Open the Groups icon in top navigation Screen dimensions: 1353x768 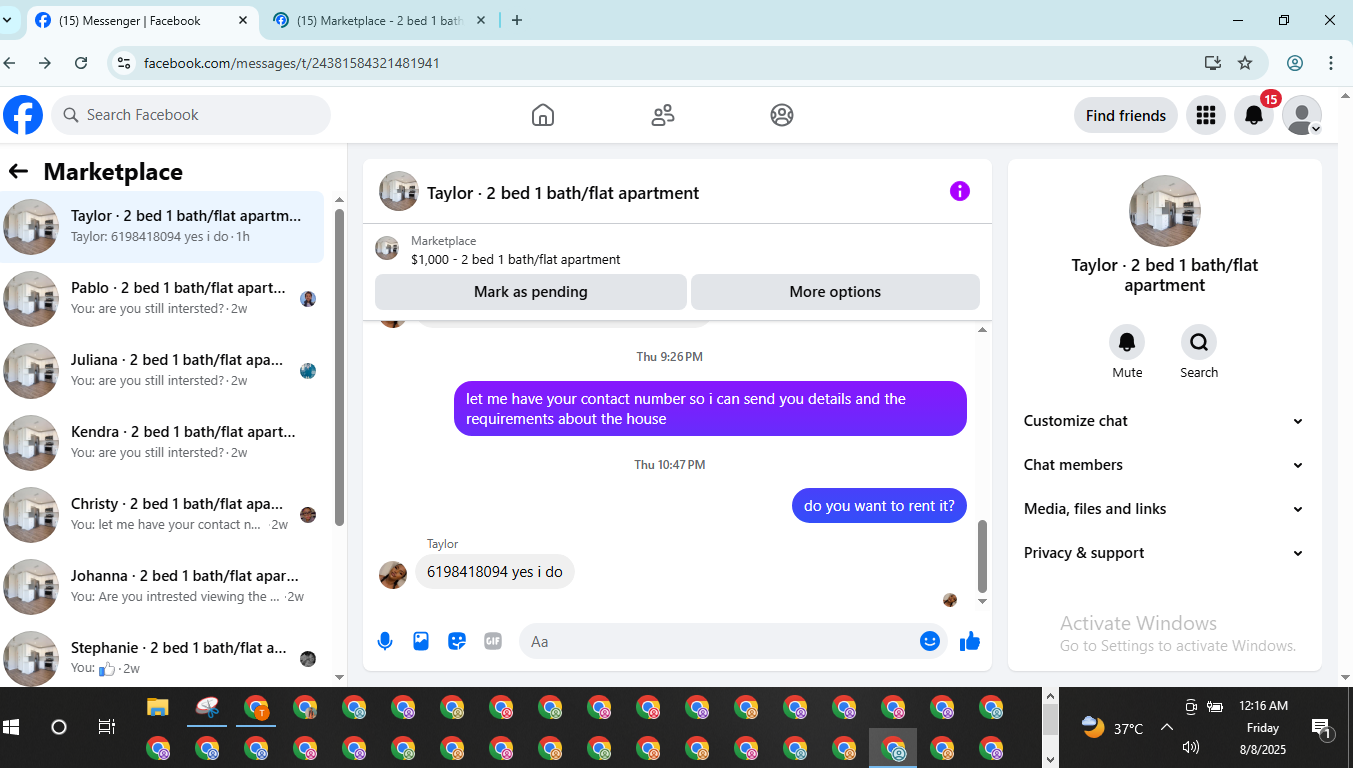(x=782, y=115)
